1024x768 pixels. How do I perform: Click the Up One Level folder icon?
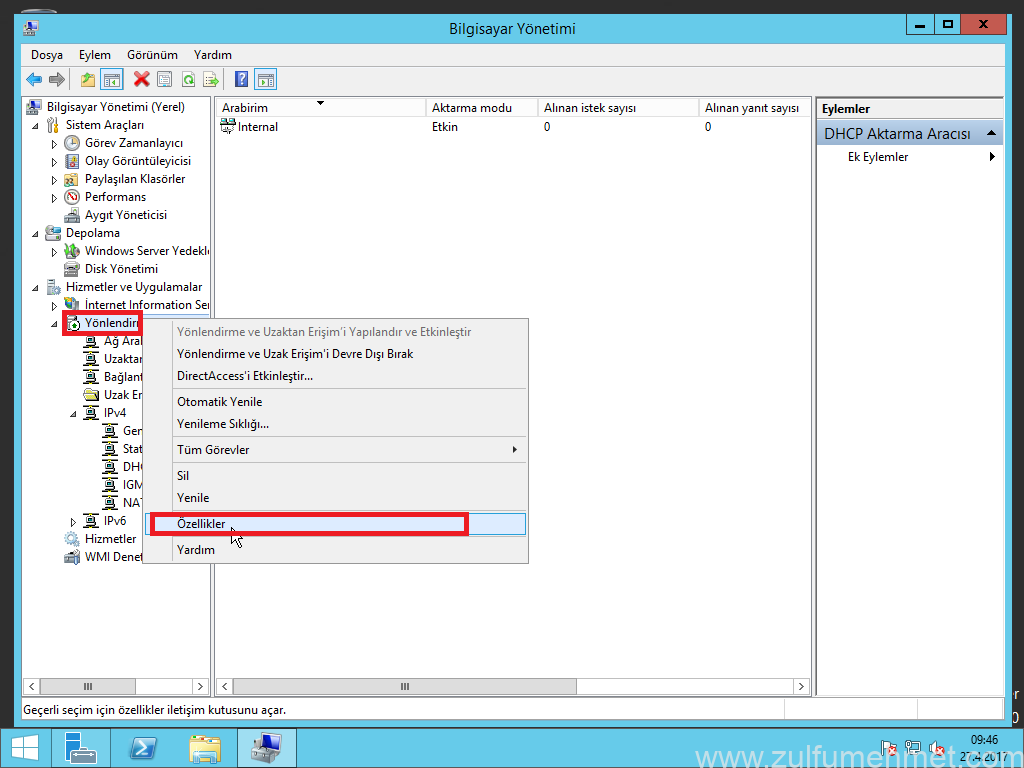point(88,80)
